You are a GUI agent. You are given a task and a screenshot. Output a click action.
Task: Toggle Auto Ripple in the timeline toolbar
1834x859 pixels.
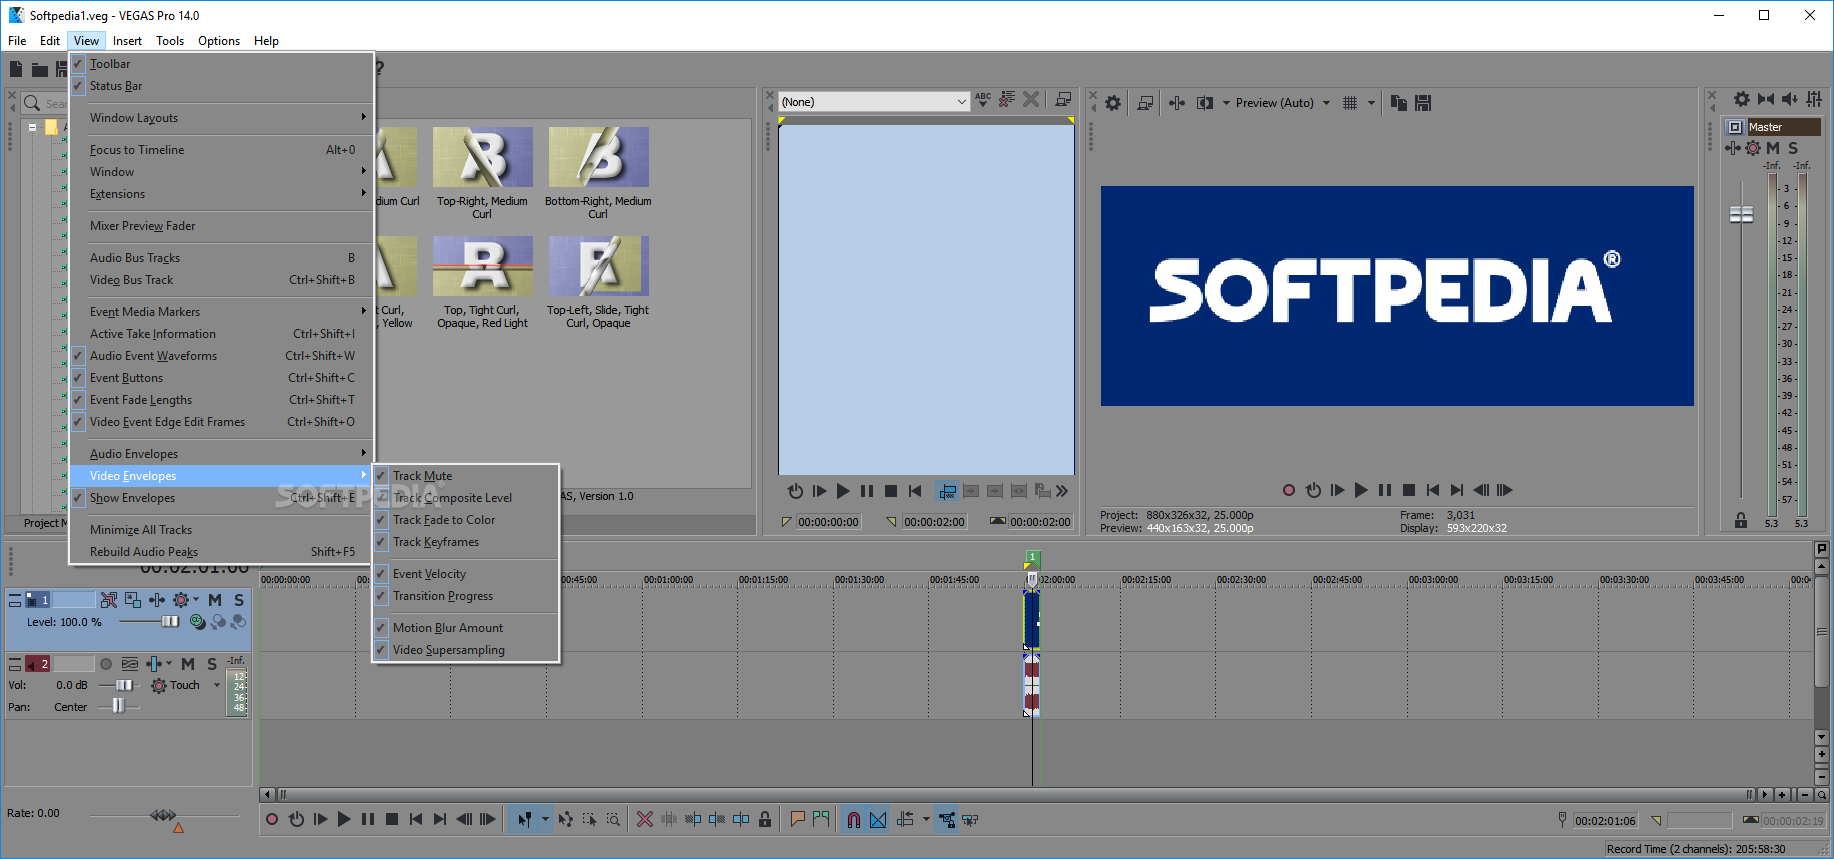tap(906, 819)
